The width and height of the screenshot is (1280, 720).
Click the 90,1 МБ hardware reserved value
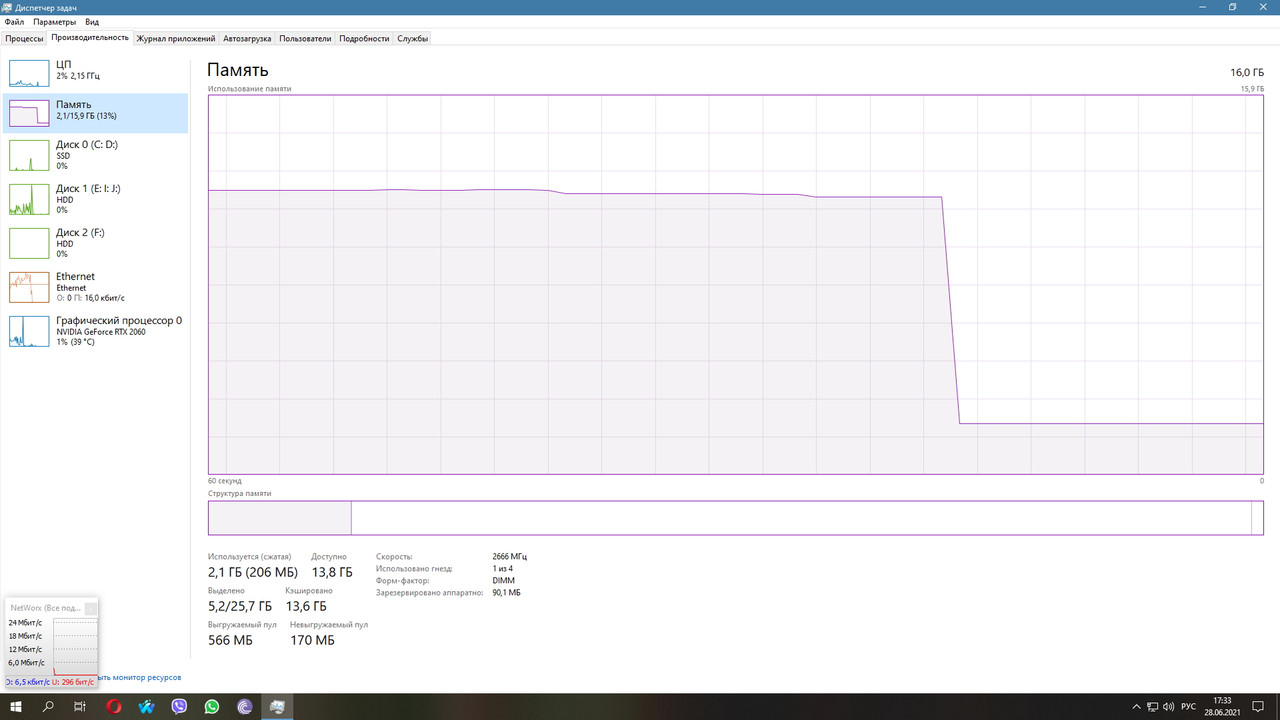pos(506,592)
